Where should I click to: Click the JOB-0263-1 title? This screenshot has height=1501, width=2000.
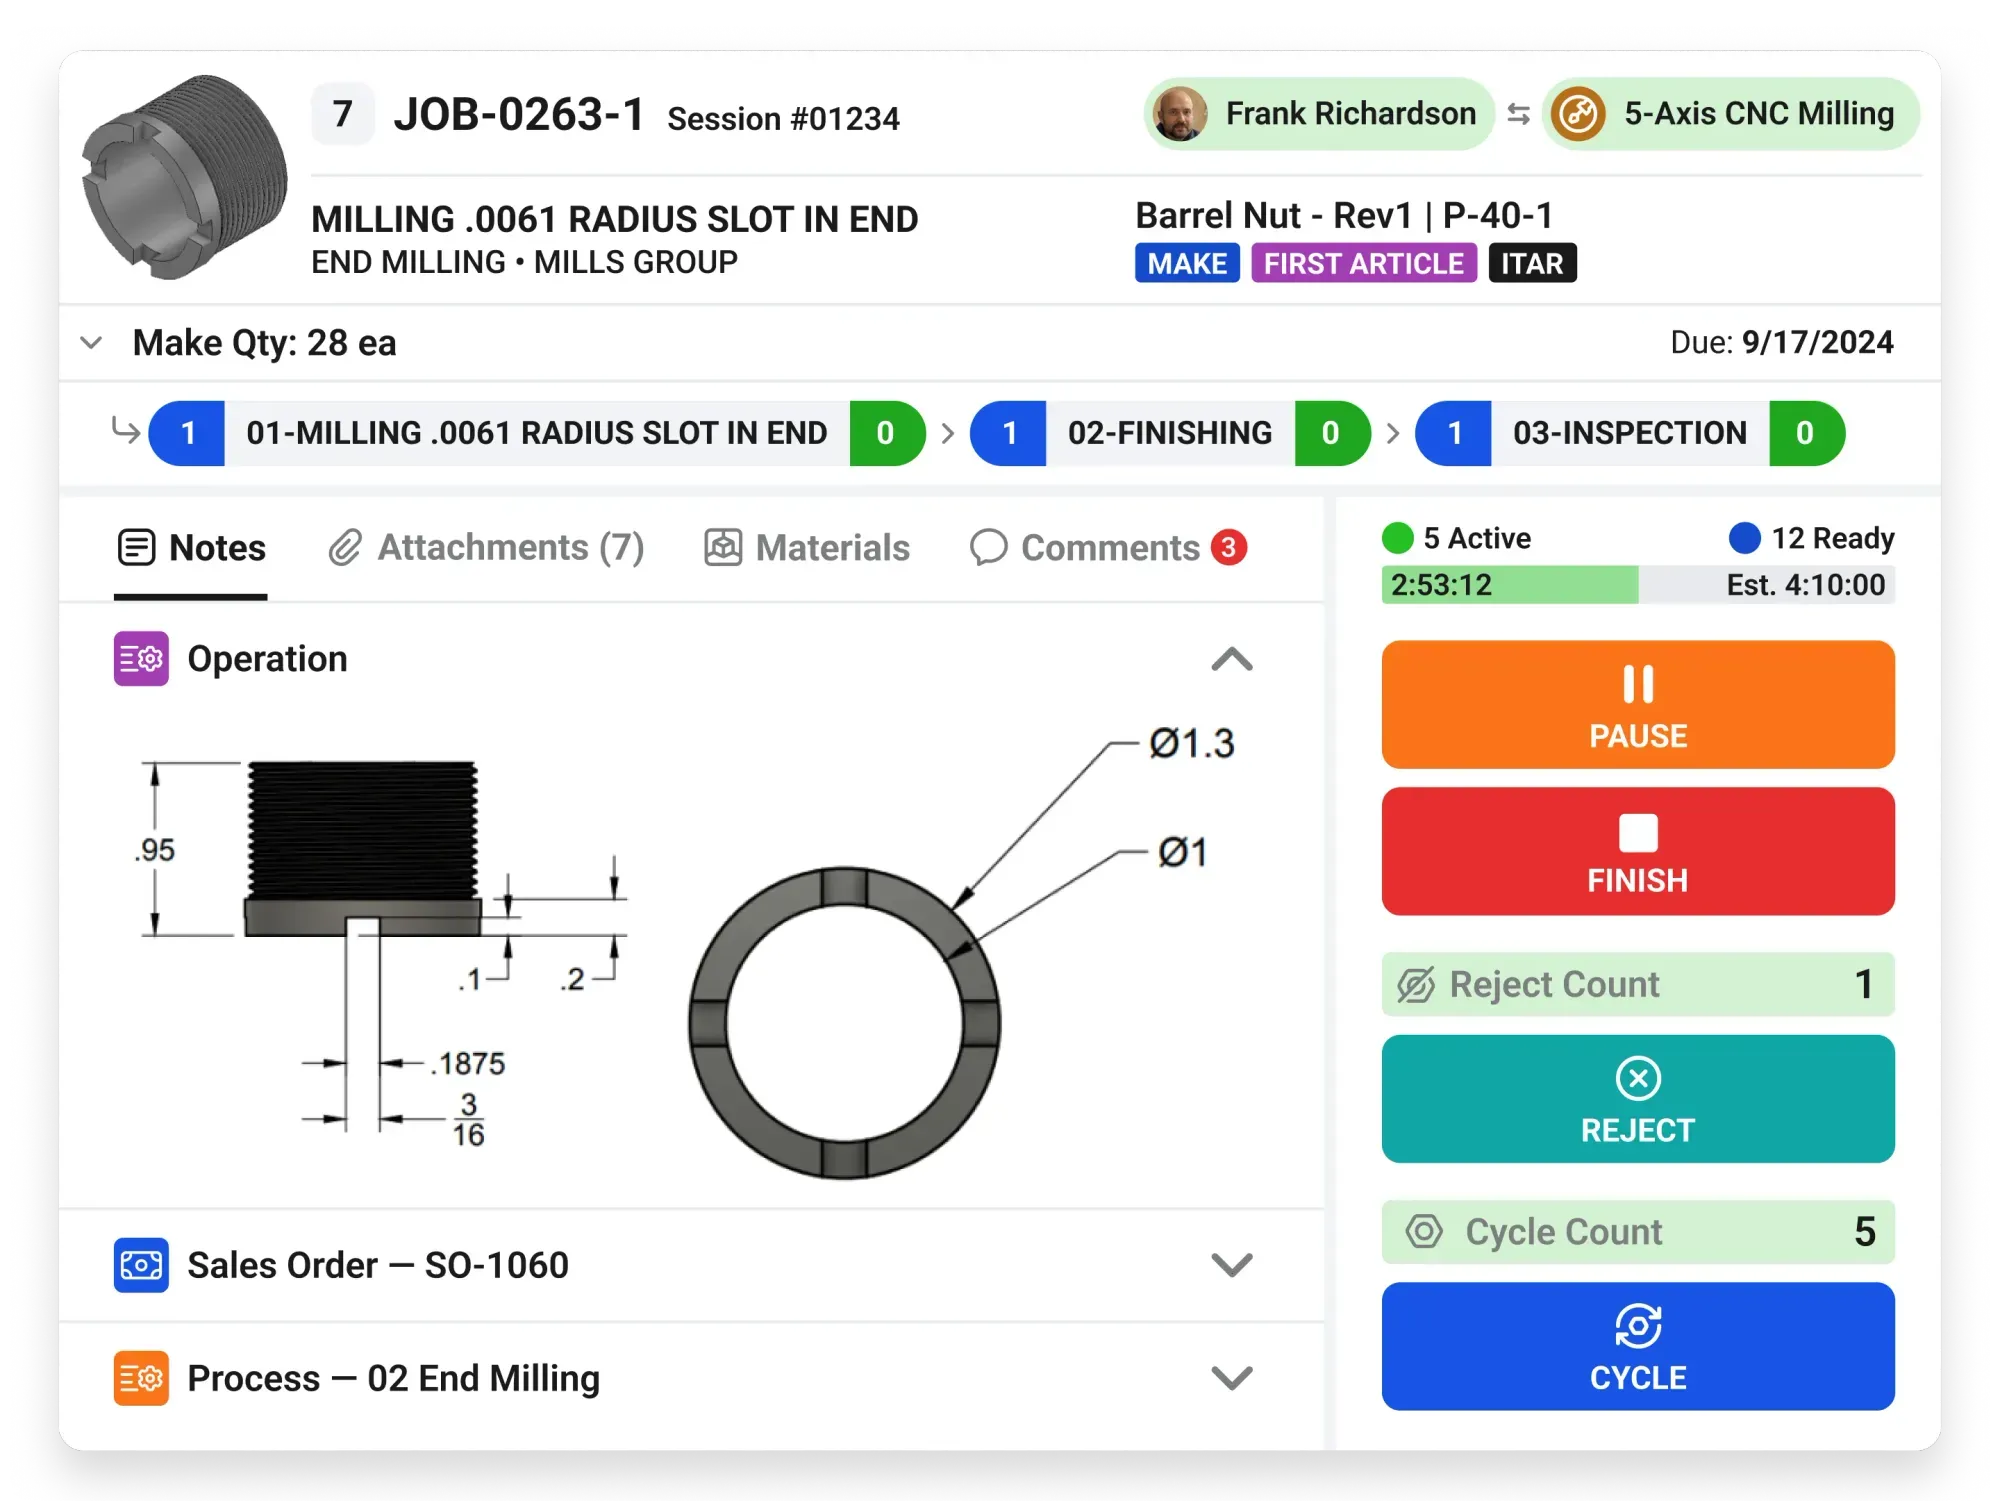[519, 114]
